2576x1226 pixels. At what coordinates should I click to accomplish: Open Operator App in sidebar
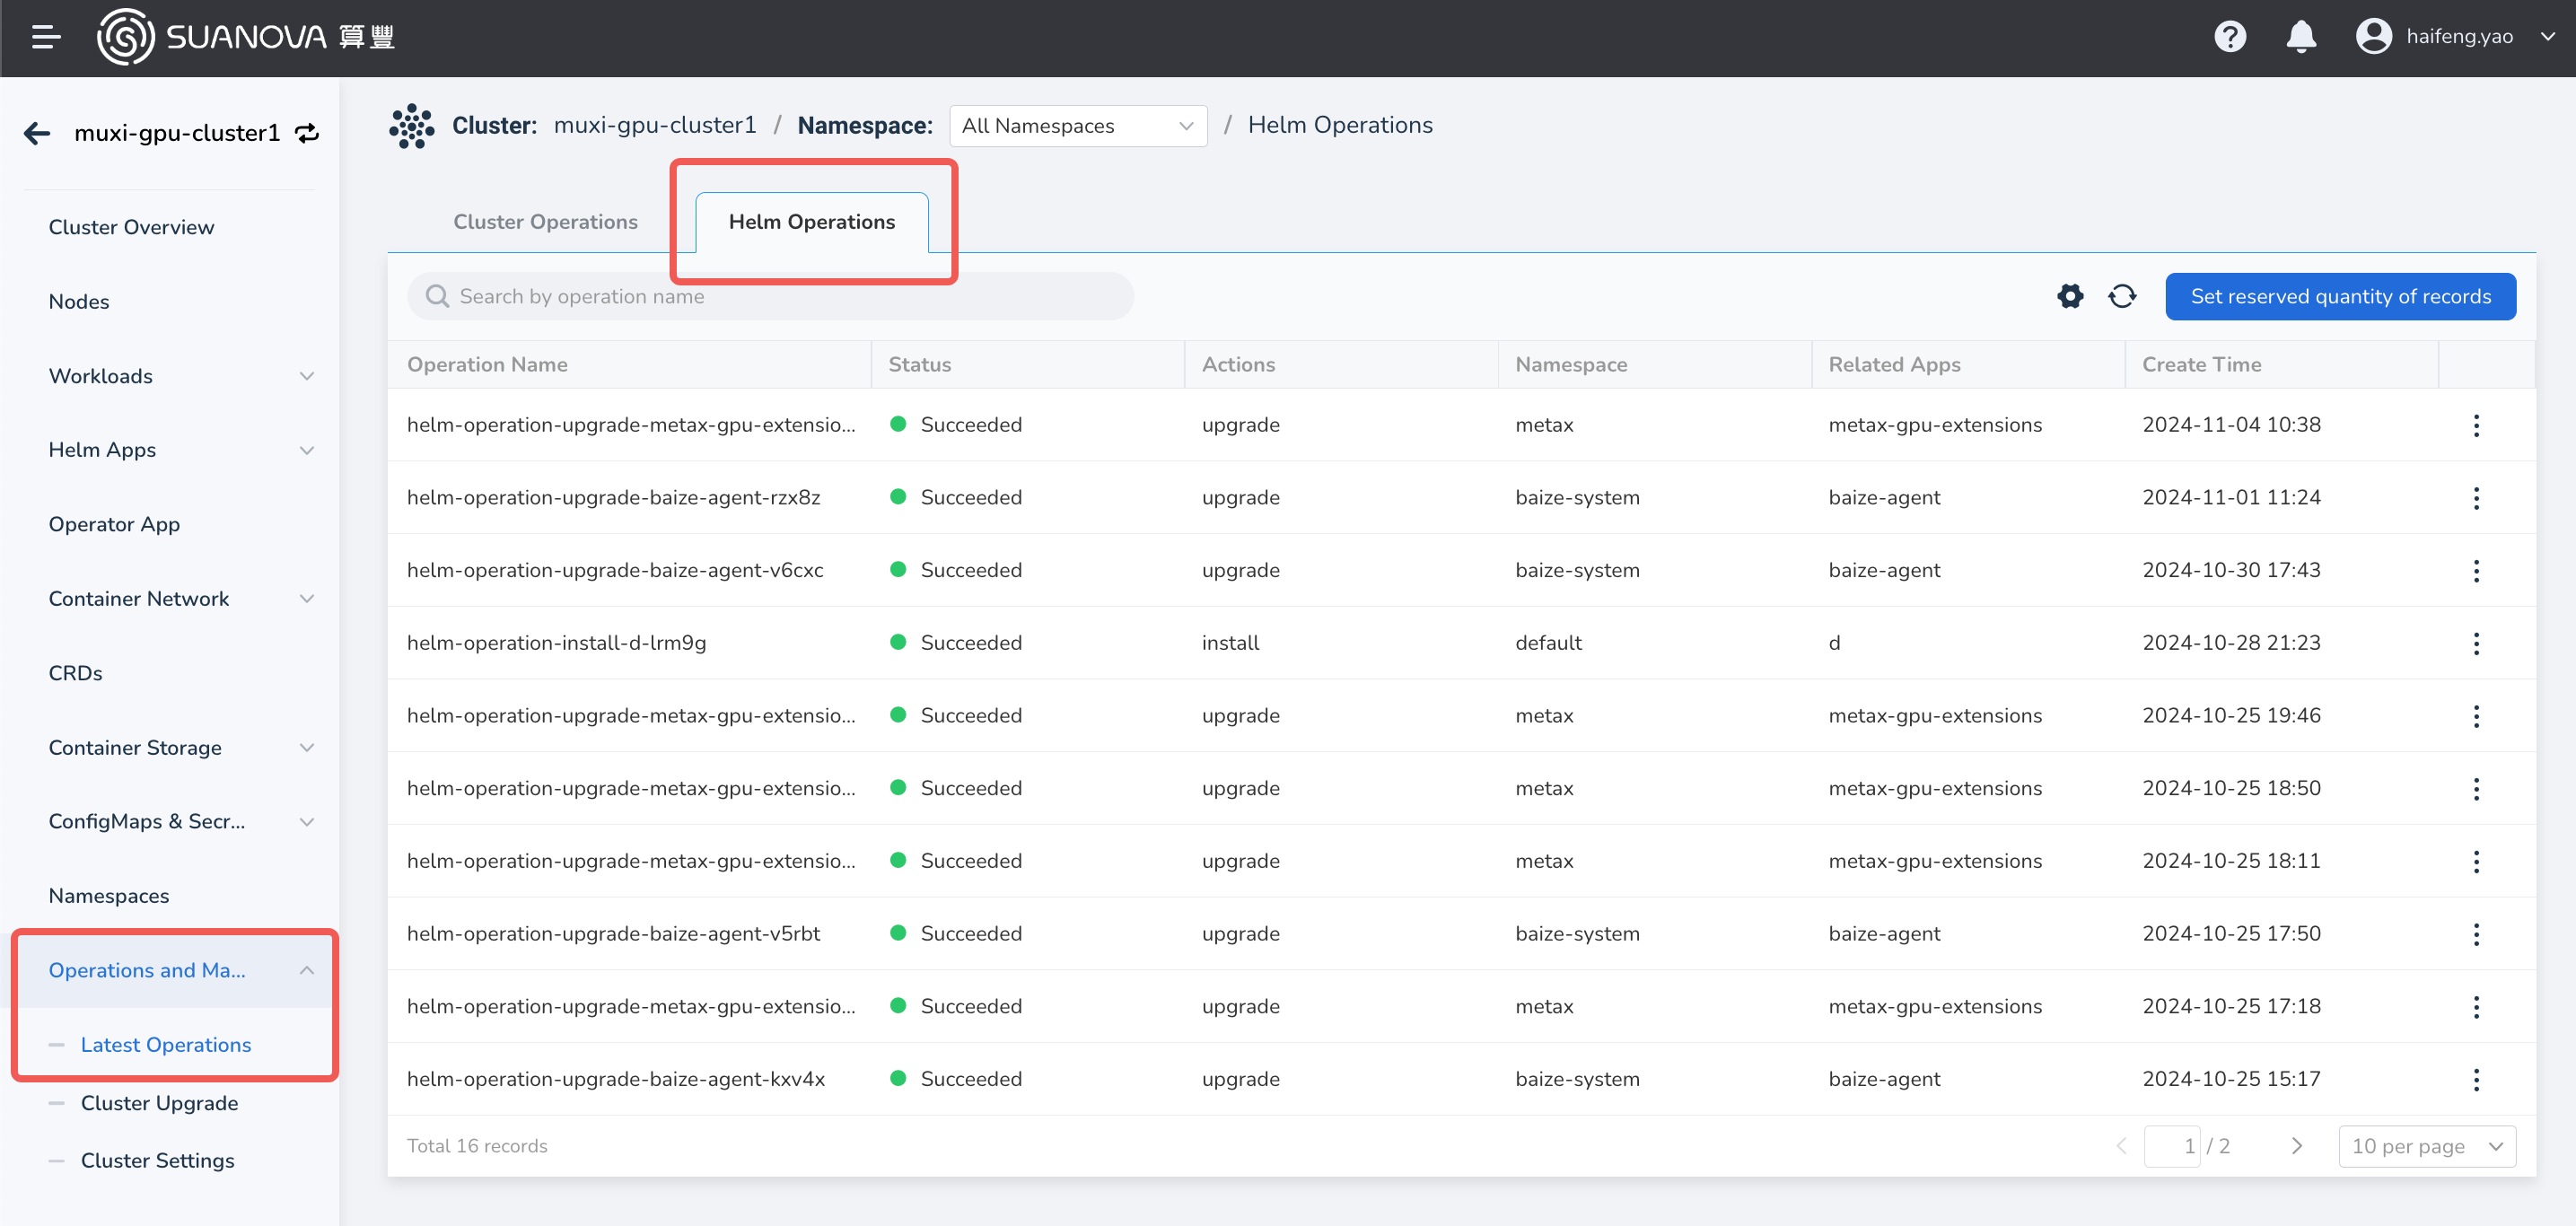click(x=114, y=525)
